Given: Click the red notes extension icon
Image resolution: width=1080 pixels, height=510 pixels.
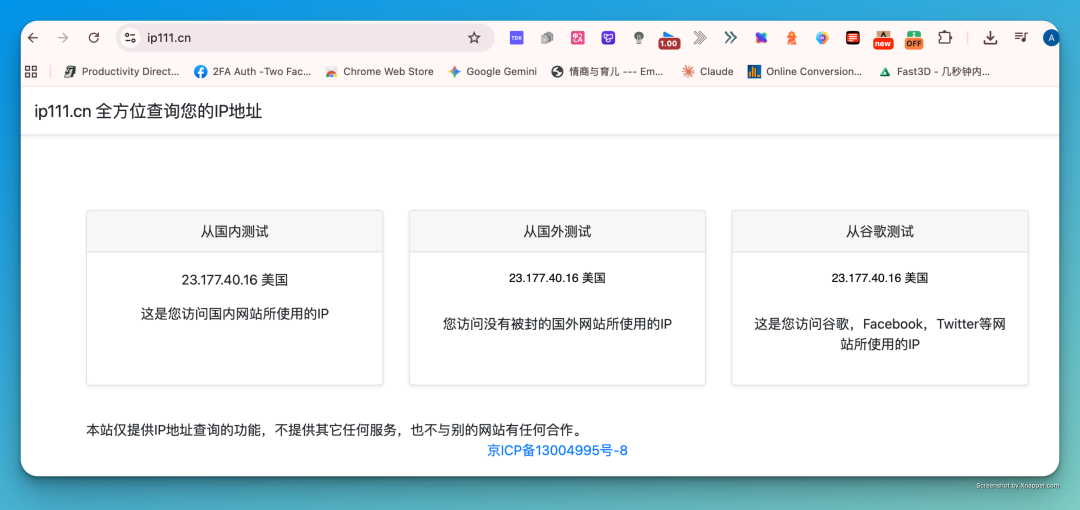Looking at the screenshot, I should (853, 38).
